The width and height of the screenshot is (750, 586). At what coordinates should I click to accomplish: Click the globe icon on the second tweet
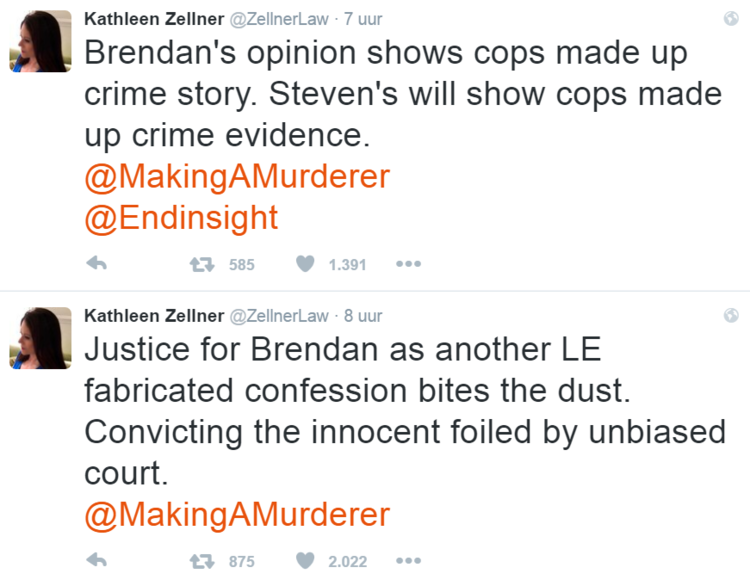coord(731,316)
